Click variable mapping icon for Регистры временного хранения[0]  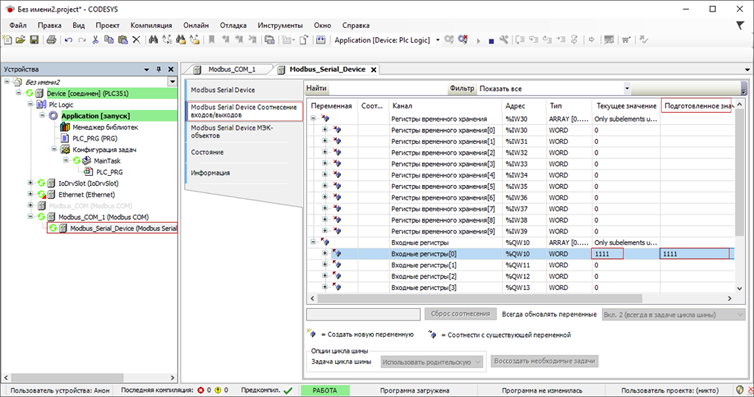pyautogui.click(x=336, y=130)
